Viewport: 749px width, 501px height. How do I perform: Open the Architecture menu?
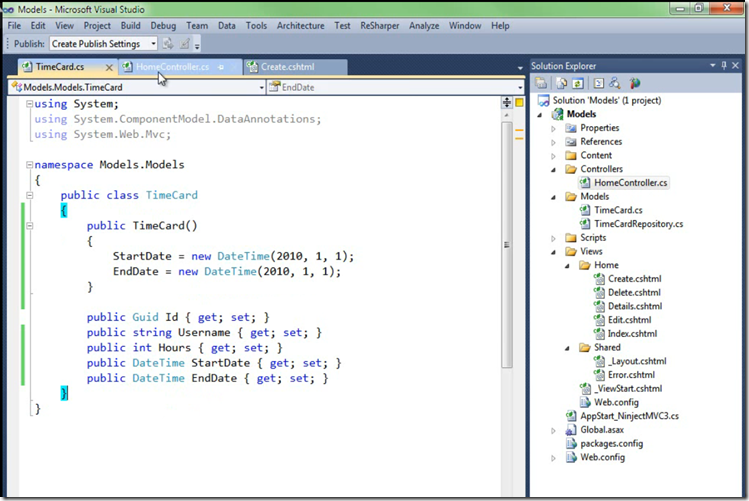[300, 26]
